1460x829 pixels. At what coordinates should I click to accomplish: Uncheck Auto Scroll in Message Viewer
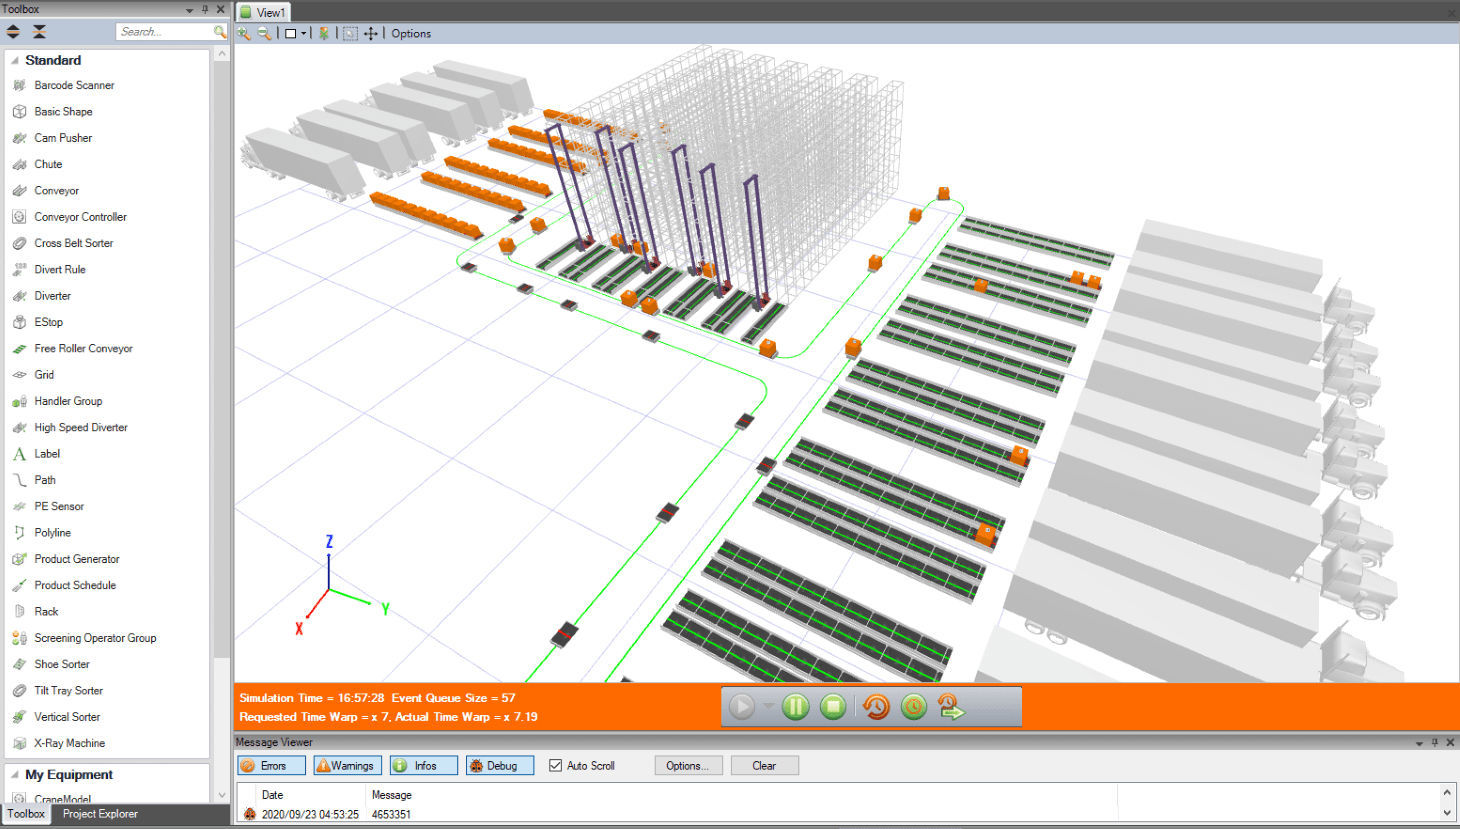coord(556,765)
